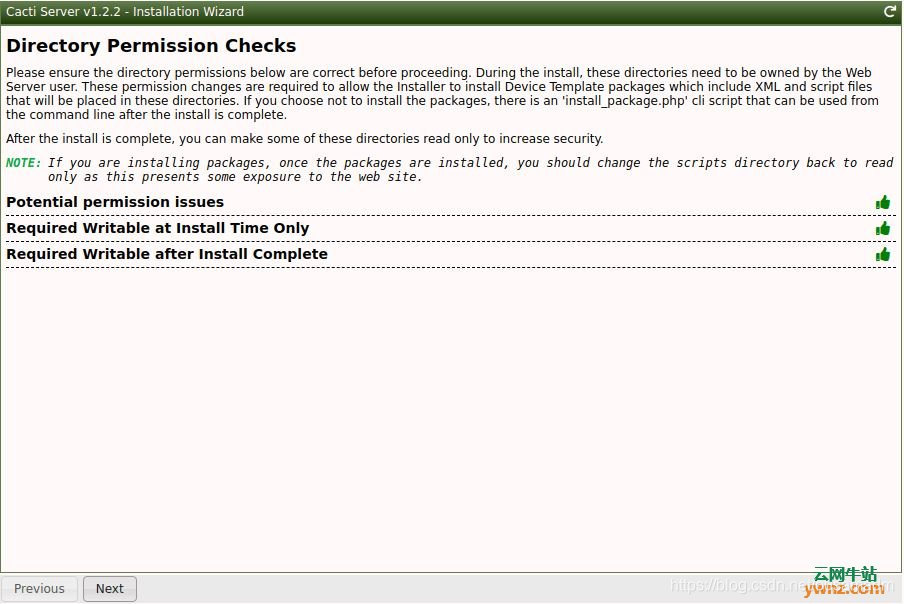This screenshot has width=904, height=604.
Task: Click thumbs-up icon for Required Writable at Install Time Only
Action: point(883,229)
